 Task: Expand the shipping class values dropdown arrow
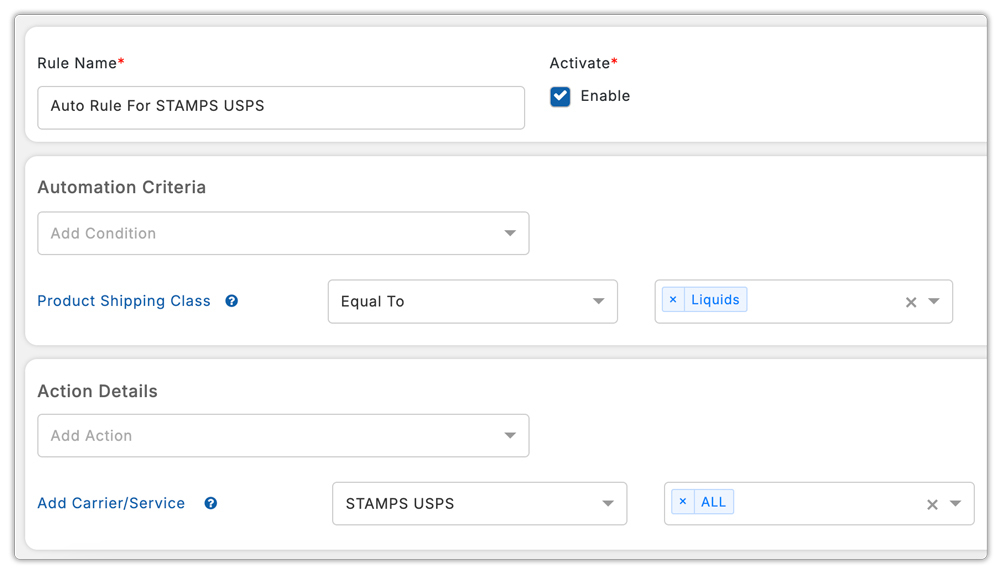tap(934, 301)
